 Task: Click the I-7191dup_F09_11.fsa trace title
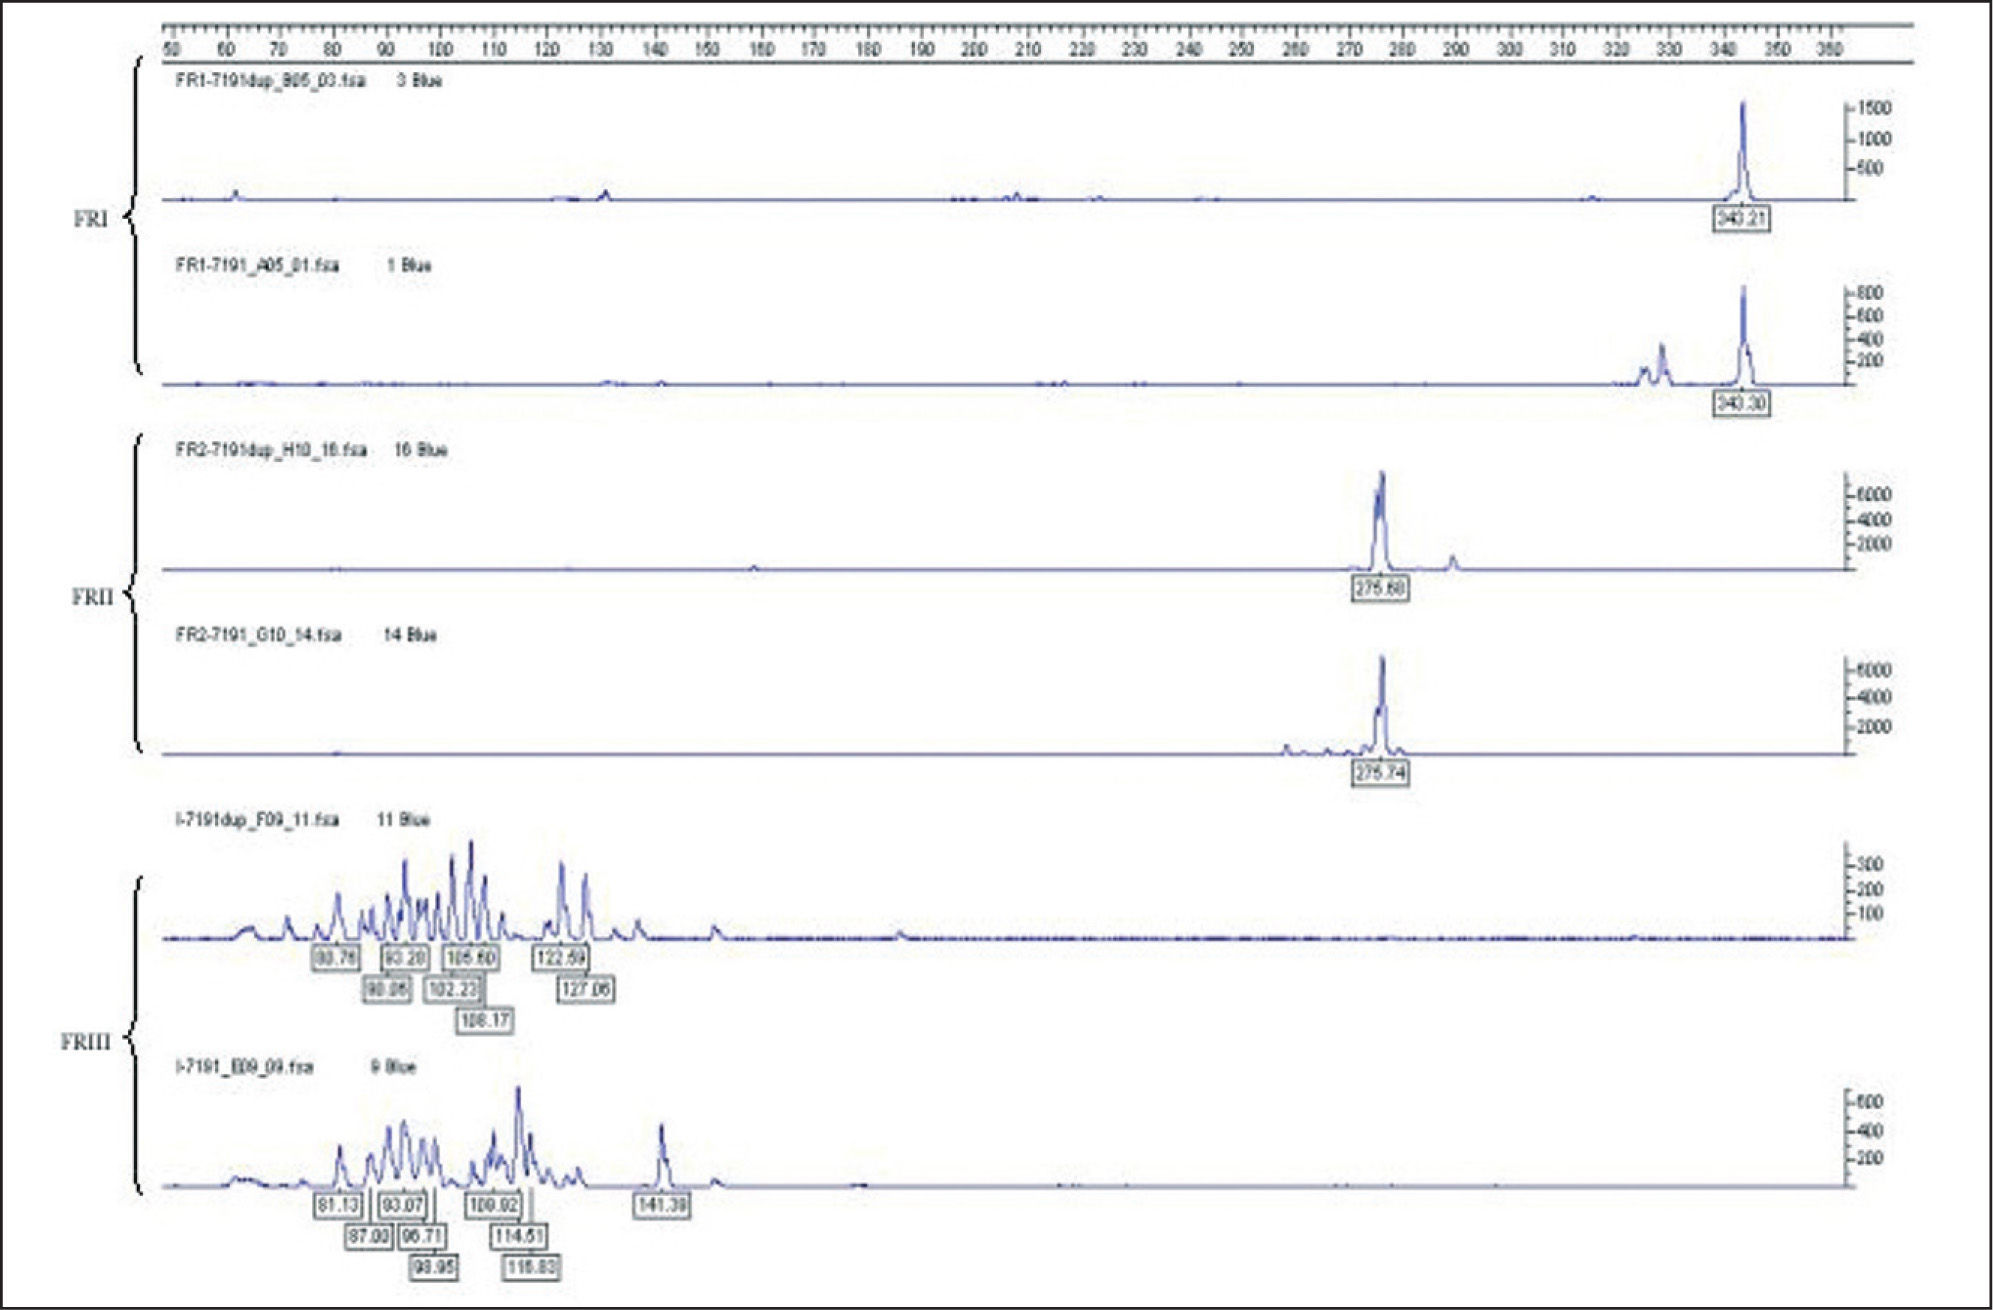257,820
